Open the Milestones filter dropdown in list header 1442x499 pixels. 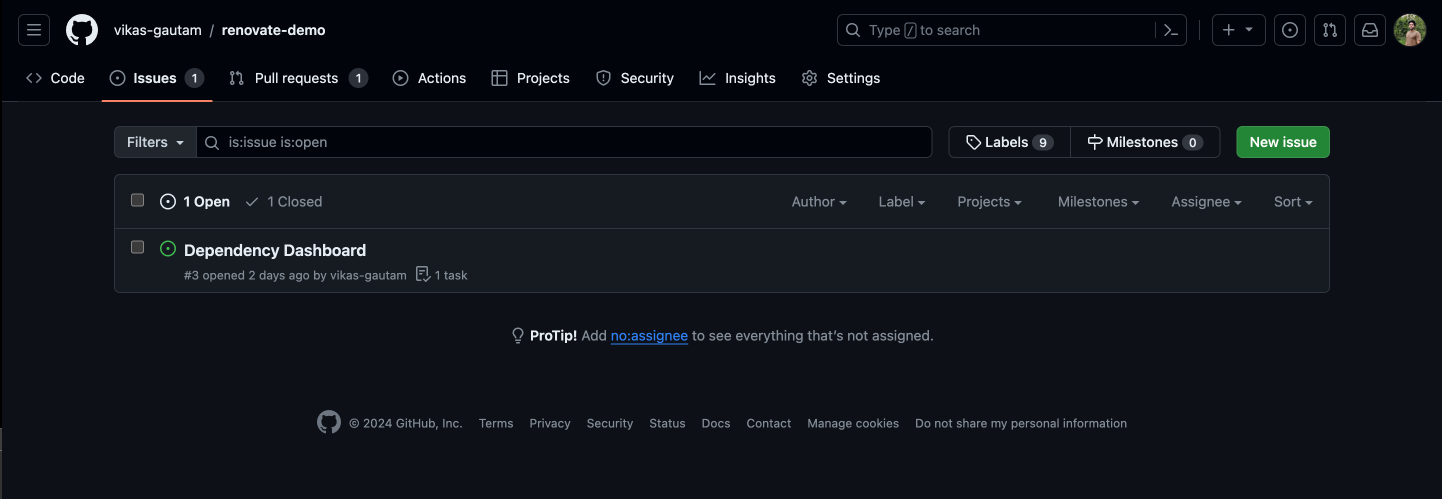[1099, 202]
